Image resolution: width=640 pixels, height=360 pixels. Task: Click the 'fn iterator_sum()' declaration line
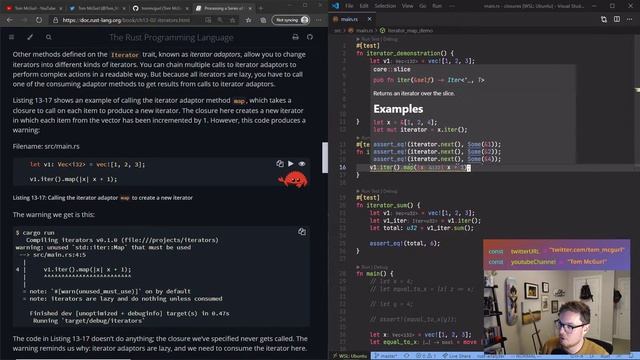[388, 205]
